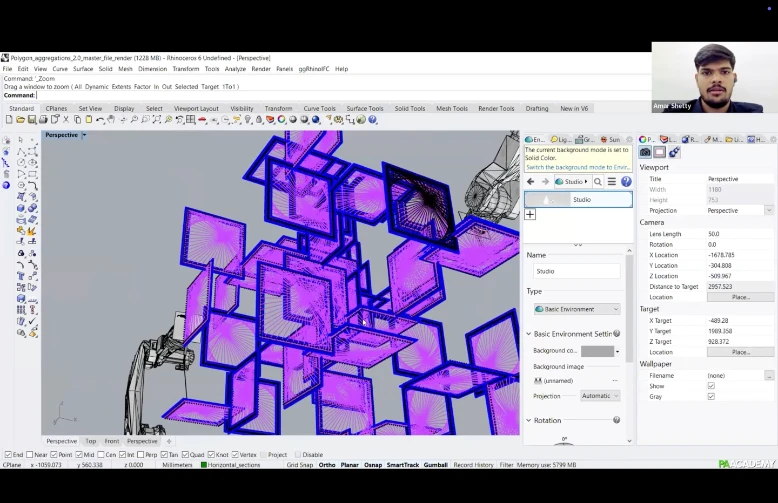778x503 pixels.
Task: Collapse the Rotation section
Action: pos(529,421)
